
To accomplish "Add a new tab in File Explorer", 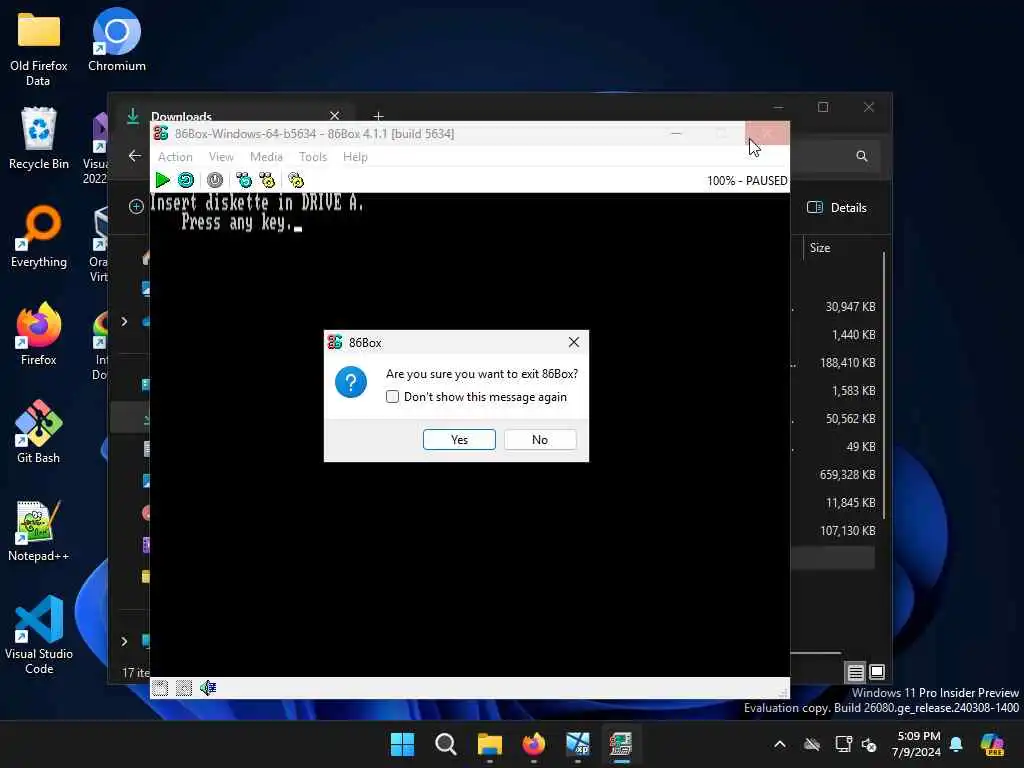I will [378, 116].
